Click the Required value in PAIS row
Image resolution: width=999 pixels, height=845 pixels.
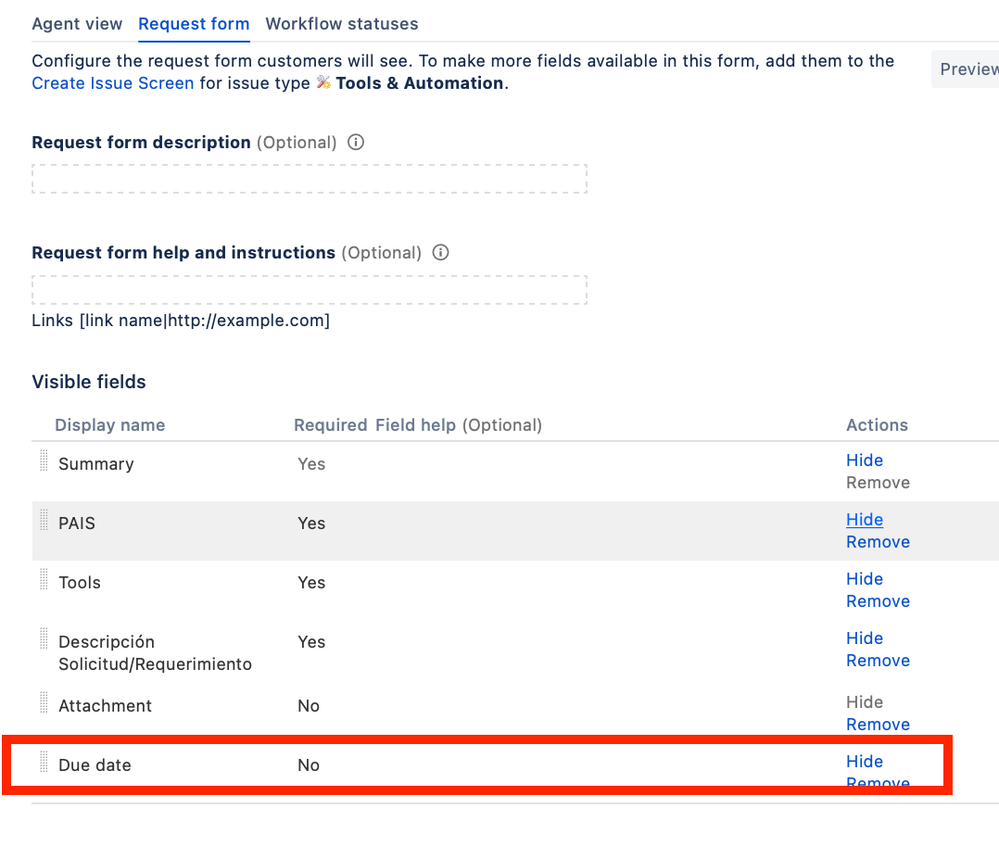312,523
